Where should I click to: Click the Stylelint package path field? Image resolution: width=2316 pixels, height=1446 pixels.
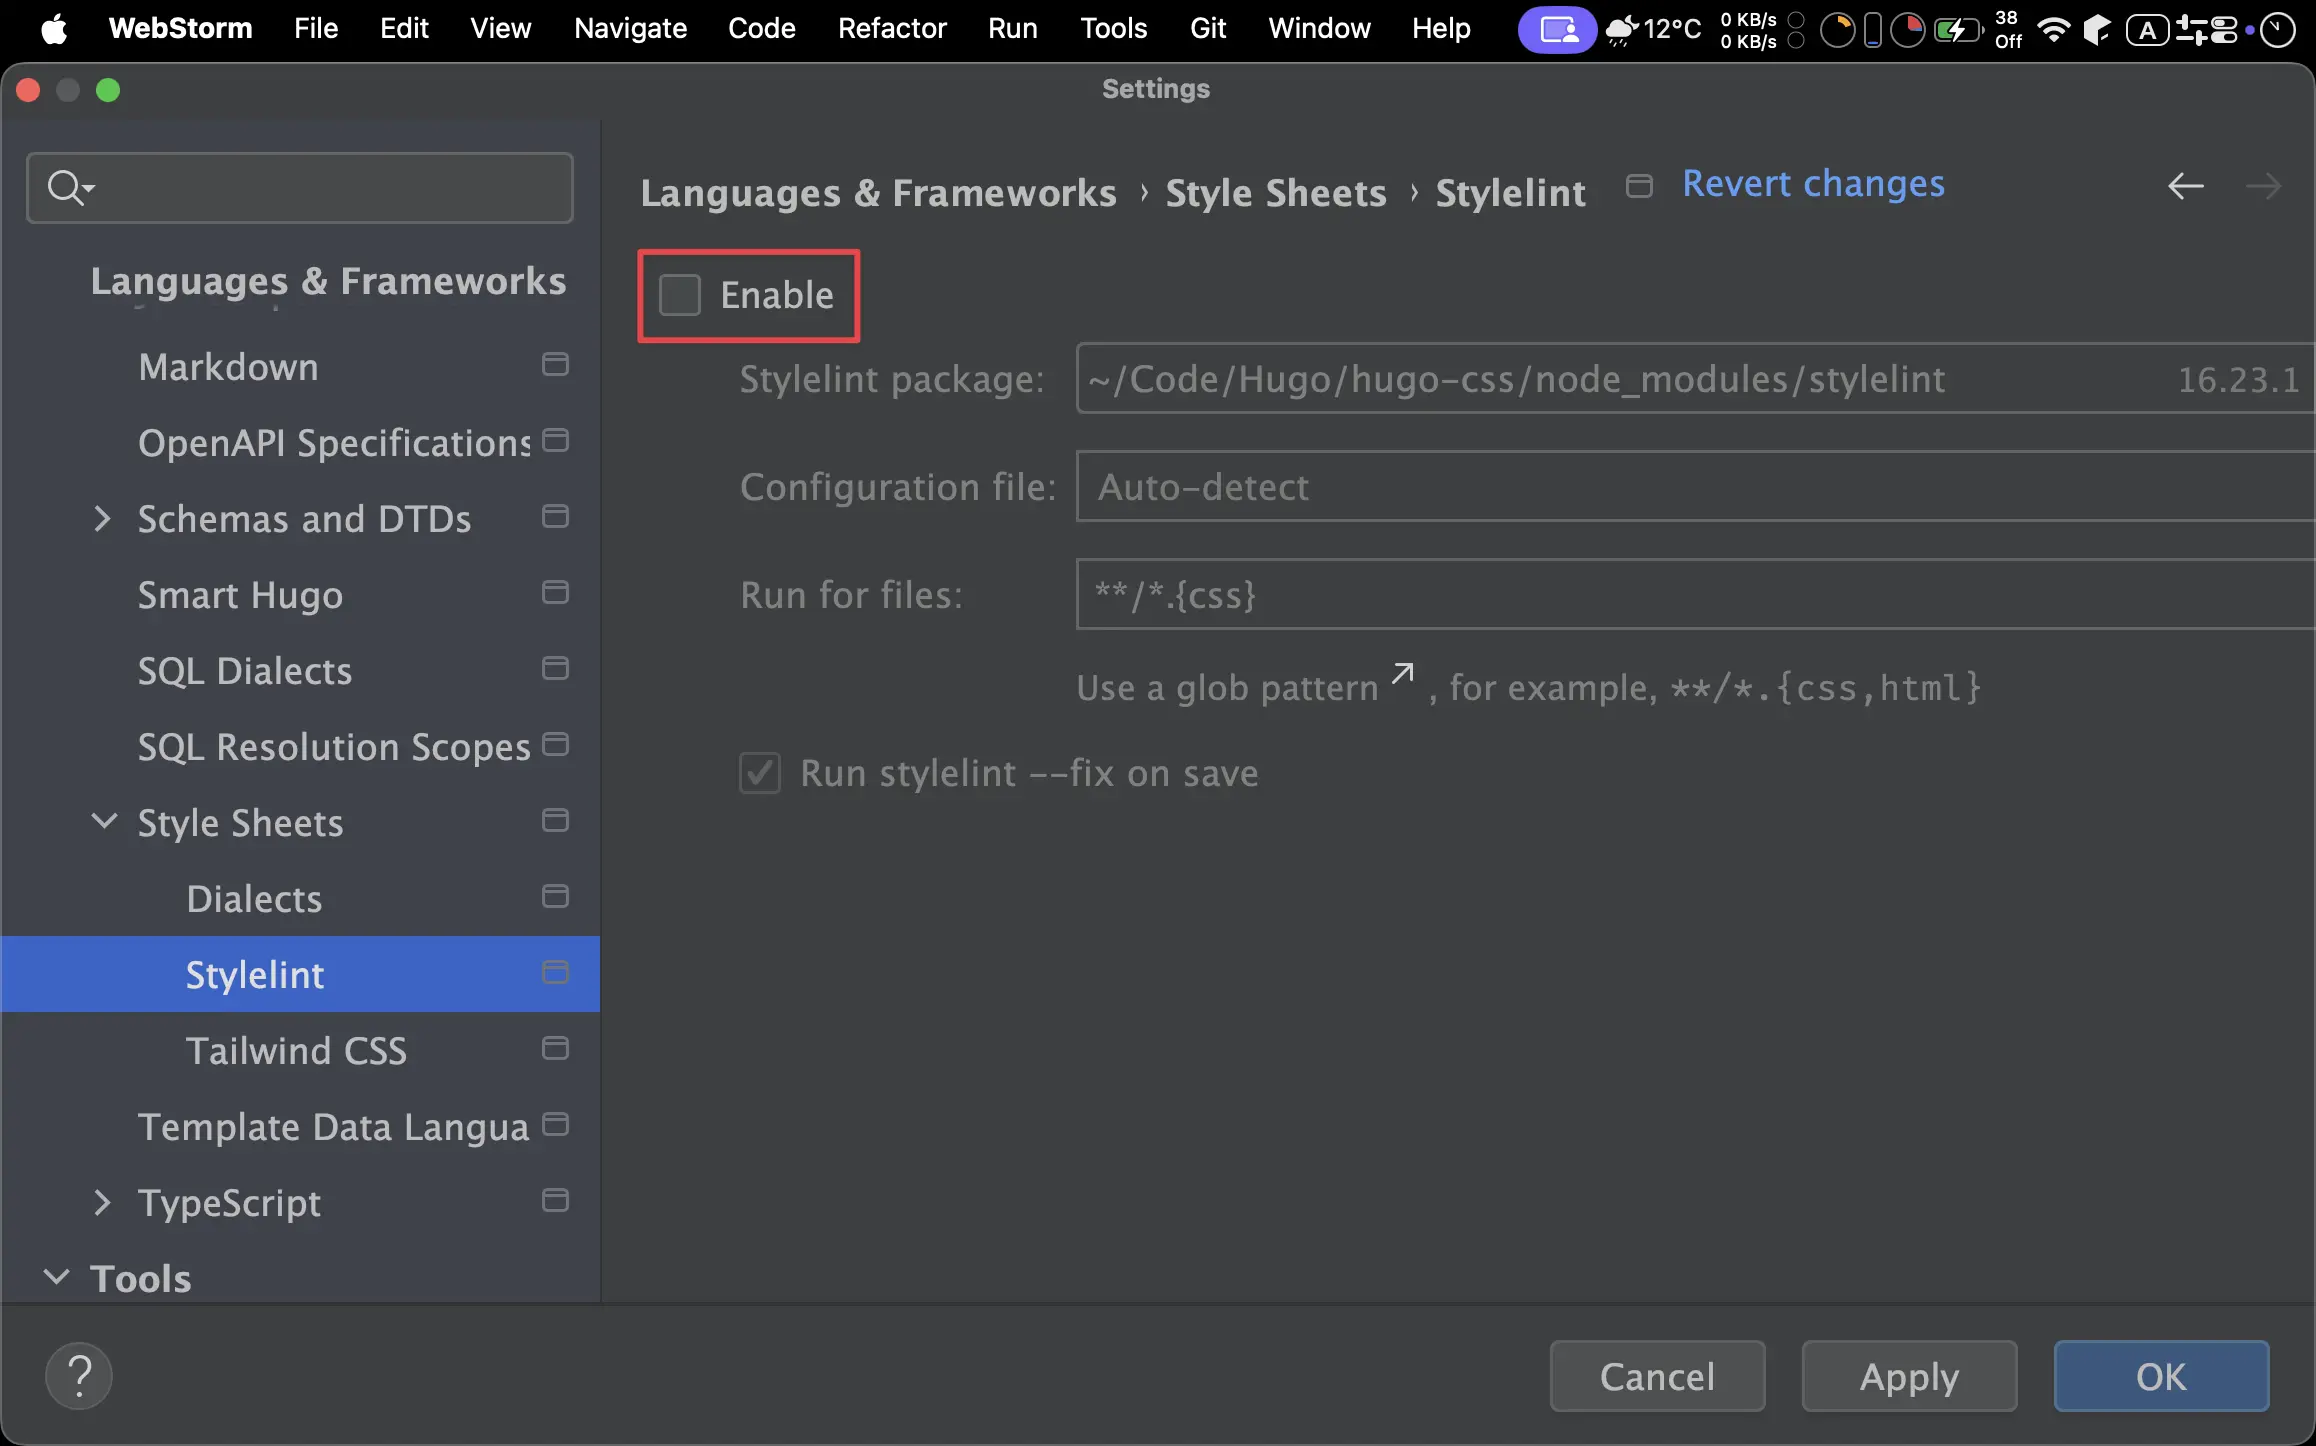[x=1695, y=379]
